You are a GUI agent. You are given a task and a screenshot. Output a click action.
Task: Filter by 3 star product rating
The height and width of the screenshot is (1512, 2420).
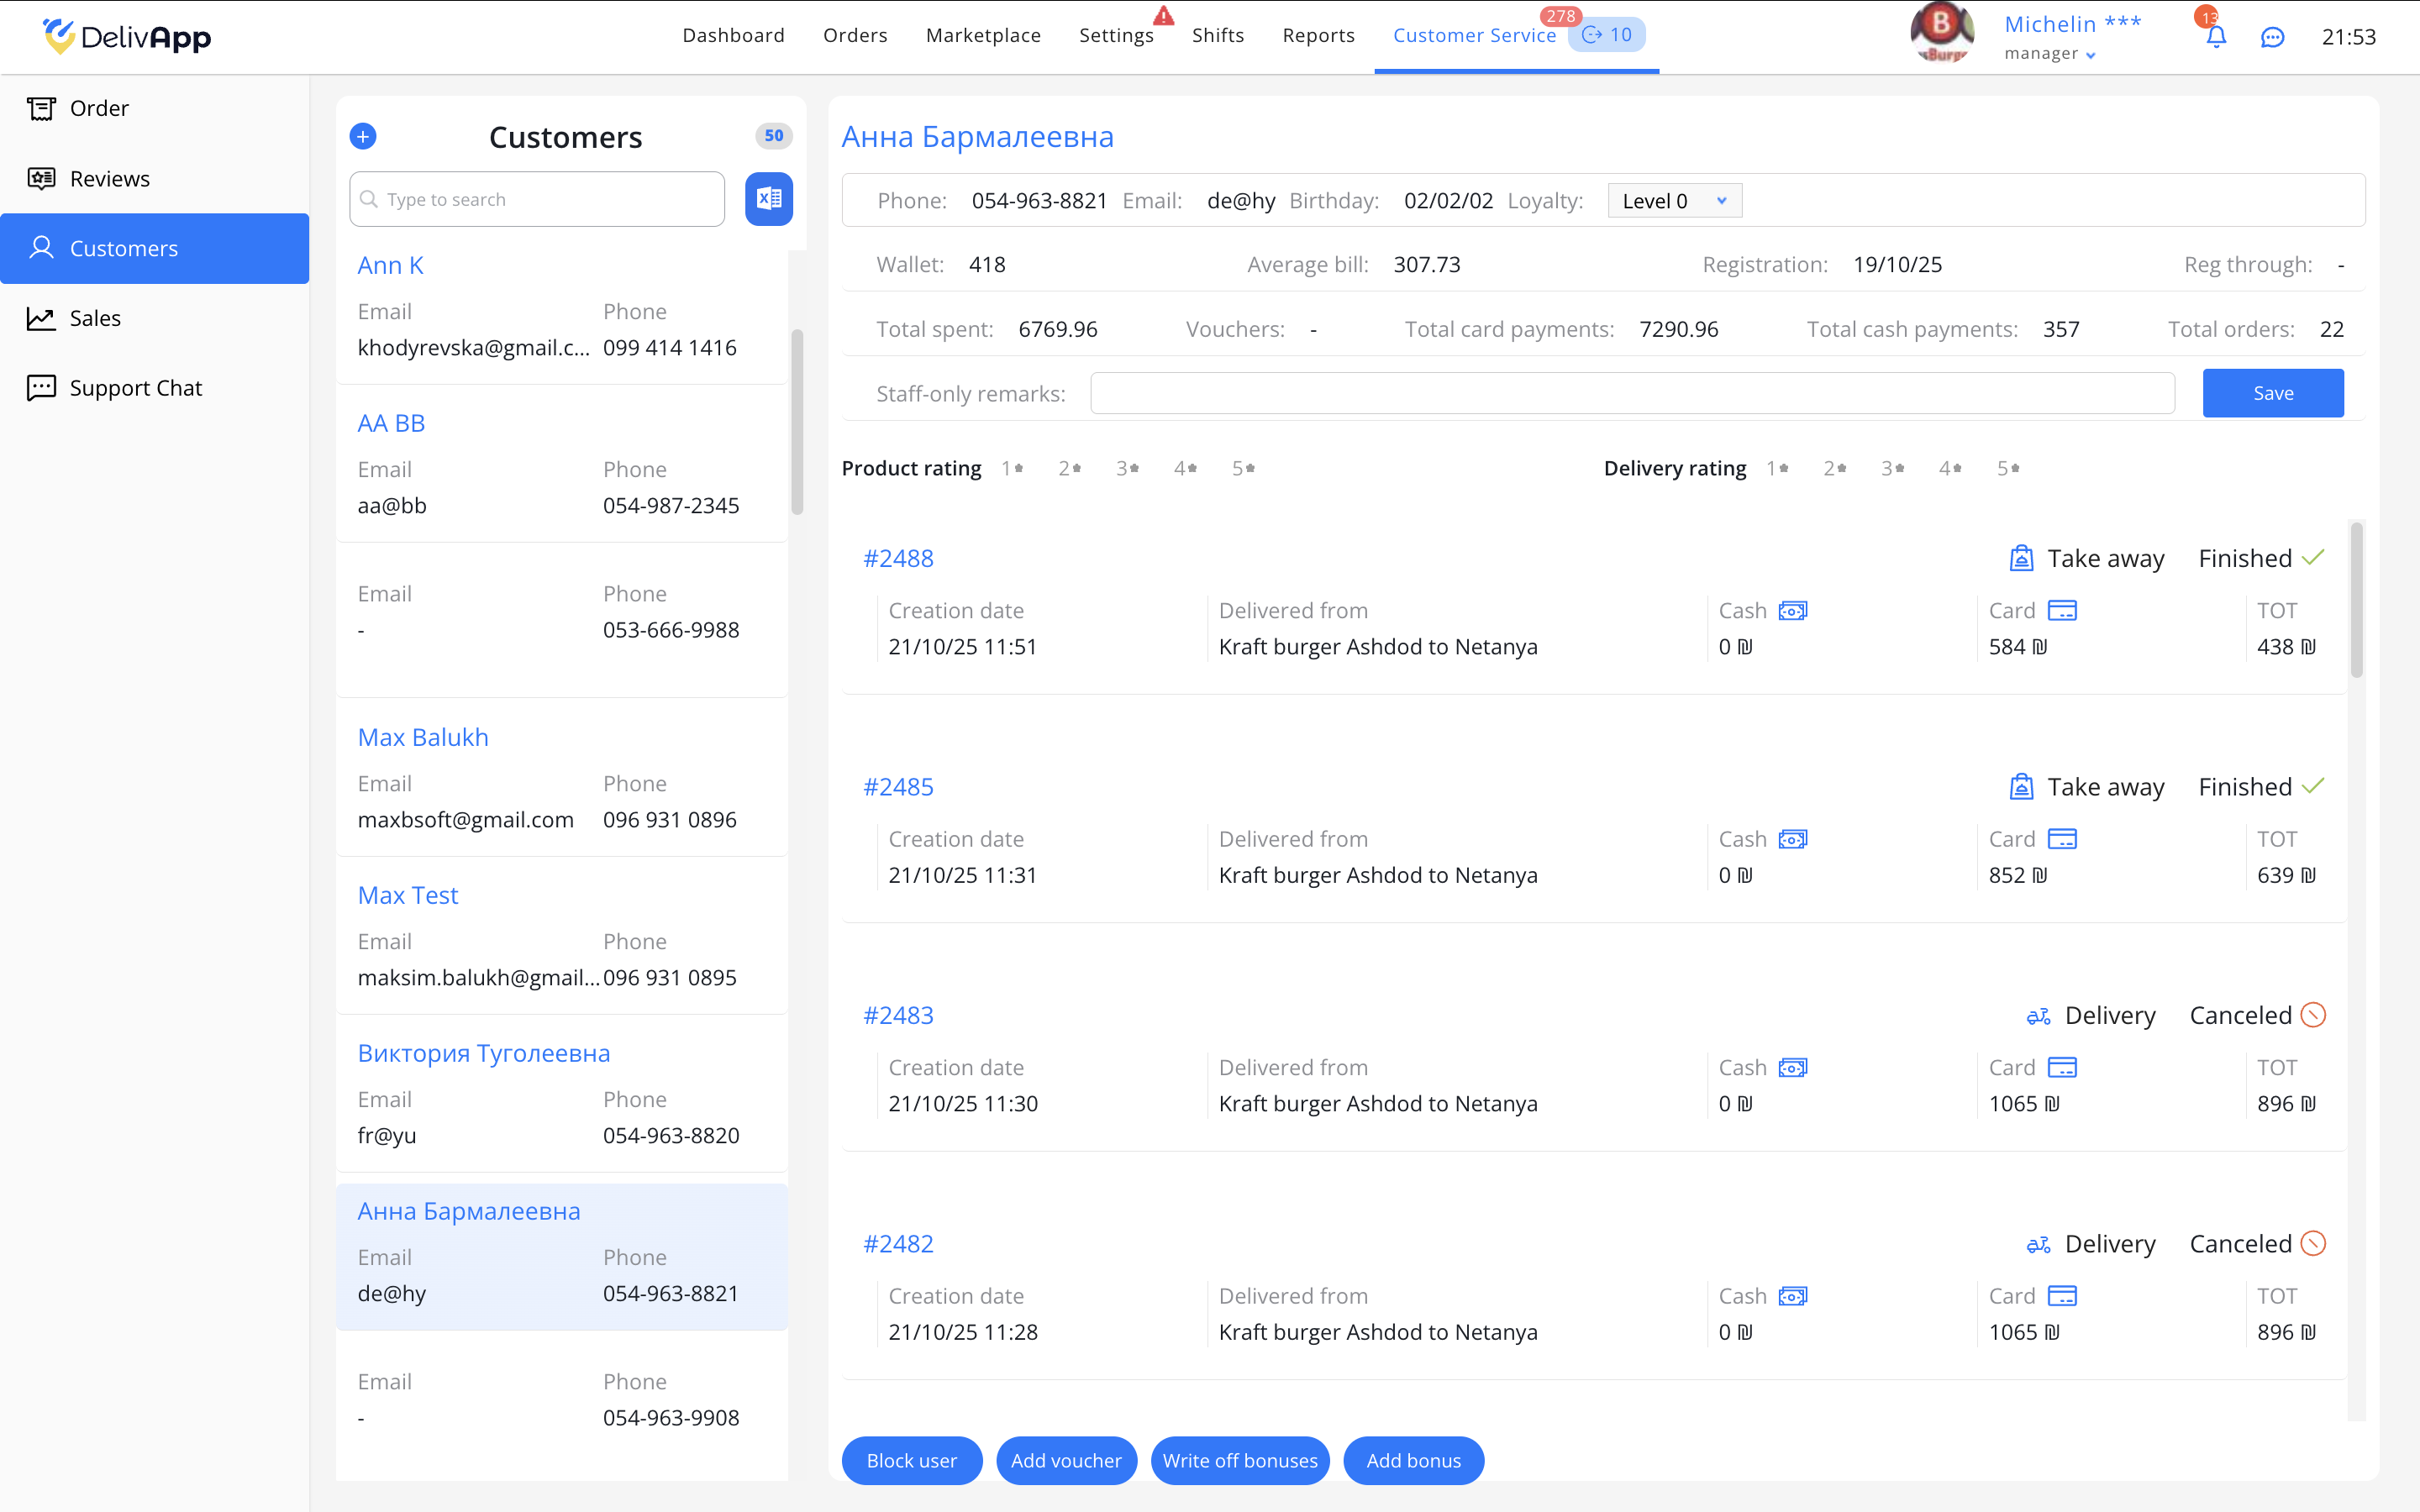click(x=1127, y=468)
